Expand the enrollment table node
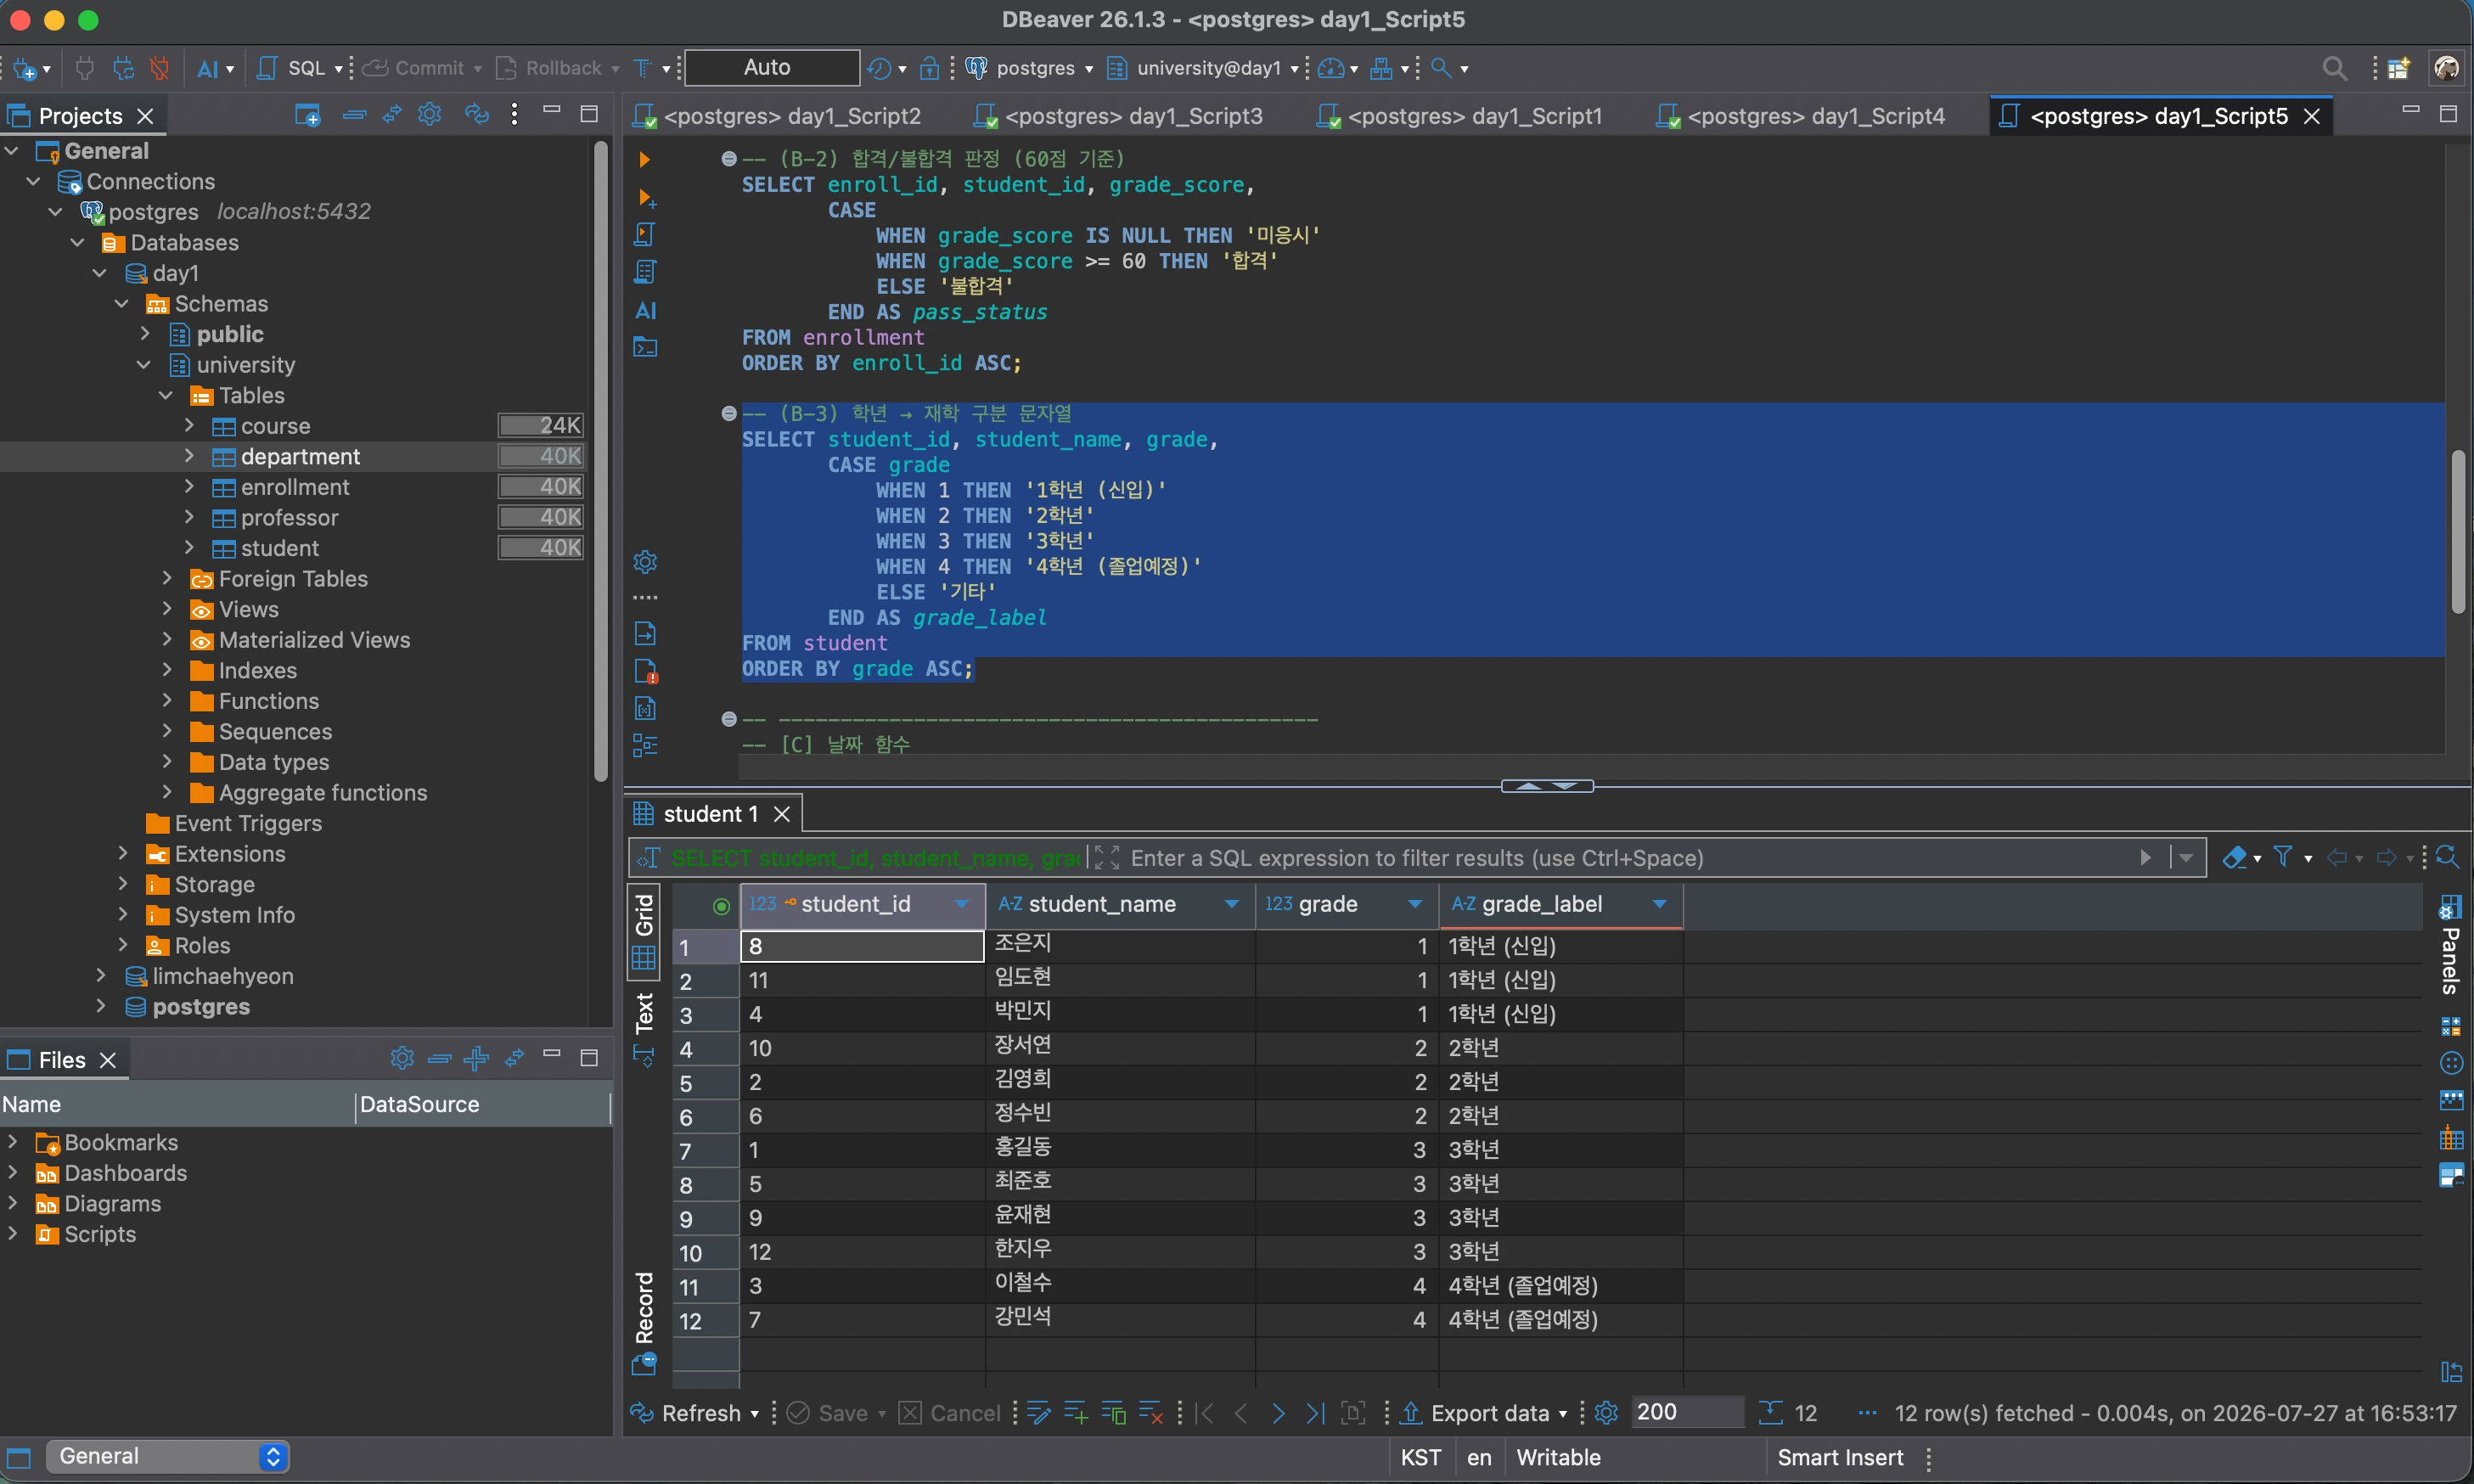The height and width of the screenshot is (1484, 2474). tap(189, 487)
